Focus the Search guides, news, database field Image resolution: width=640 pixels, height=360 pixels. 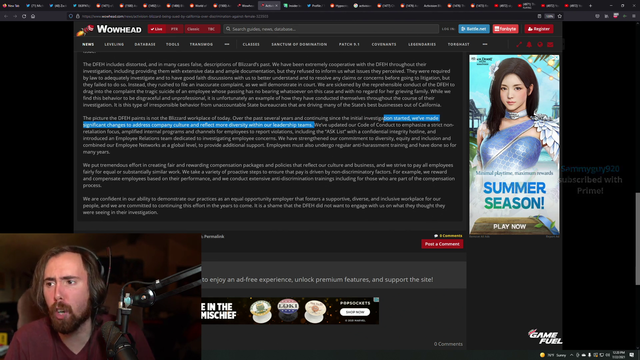pyautogui.click(x=331, y=29)
